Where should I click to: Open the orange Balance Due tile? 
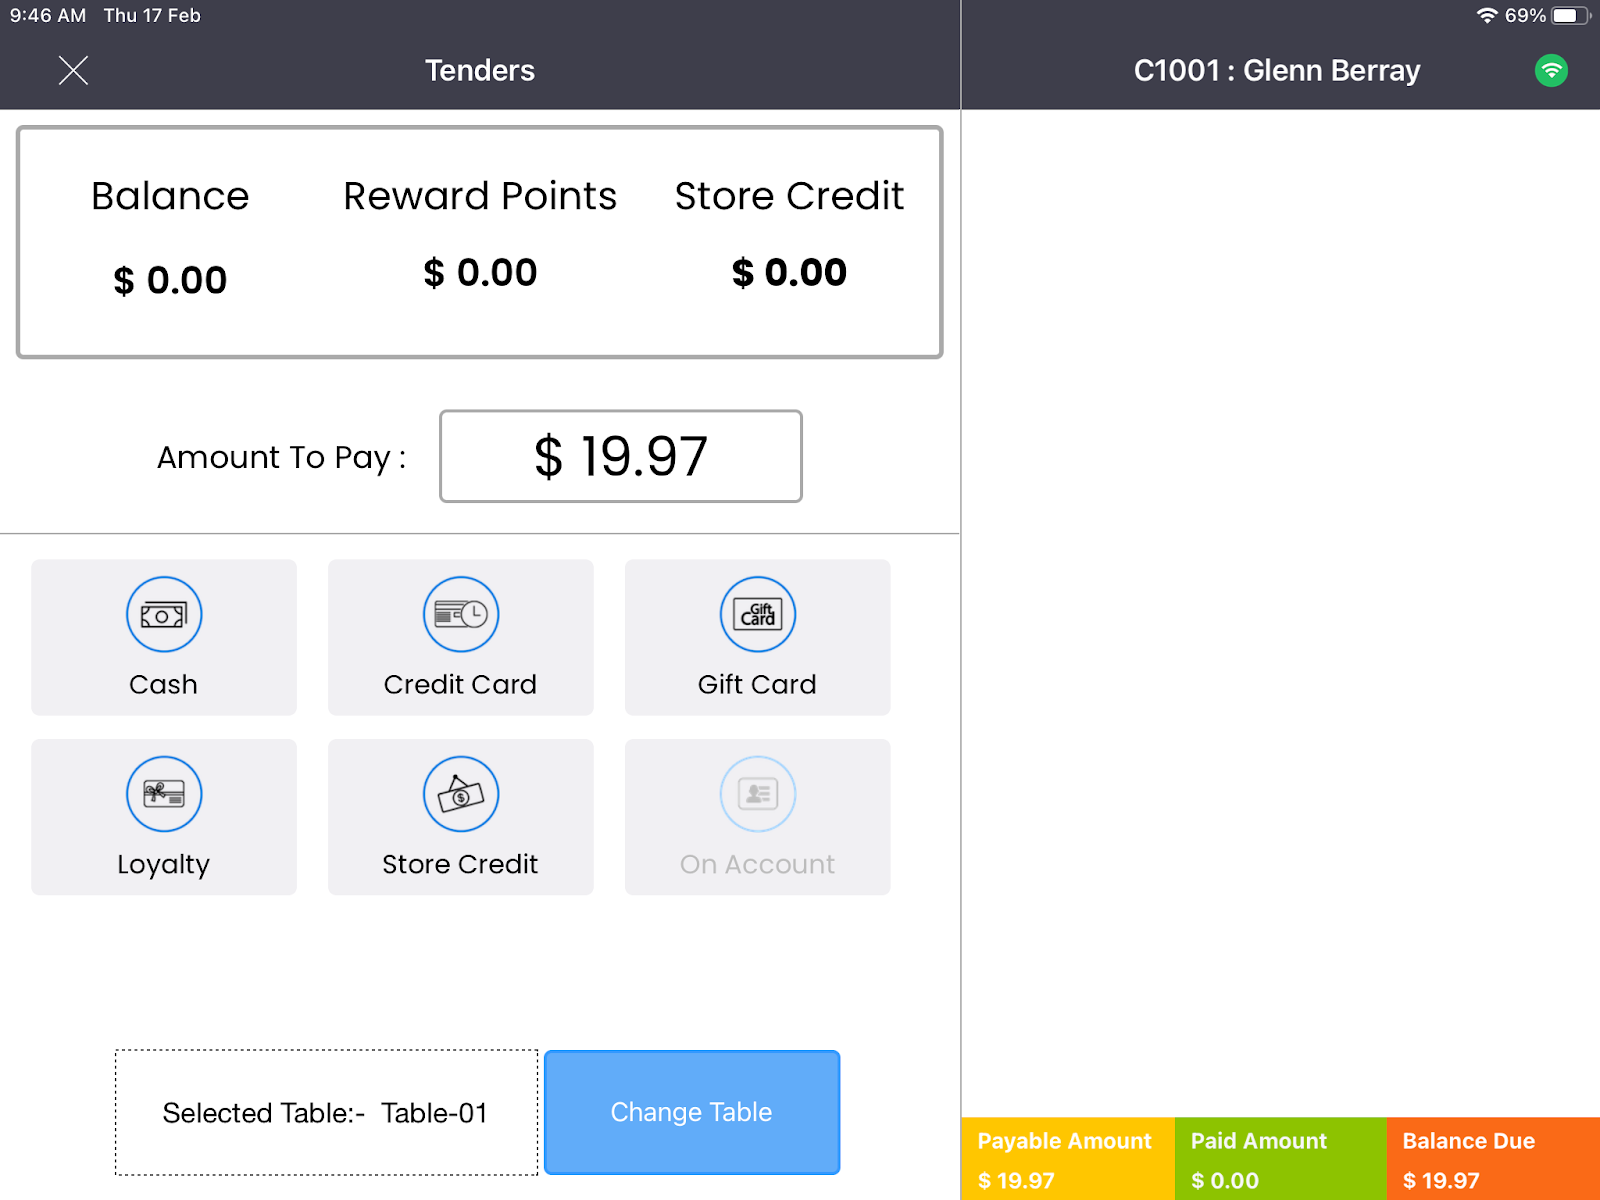coord(1493,1159)
